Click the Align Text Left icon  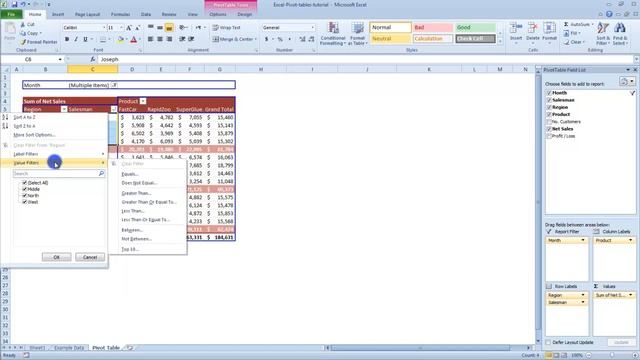click(151, 39)
